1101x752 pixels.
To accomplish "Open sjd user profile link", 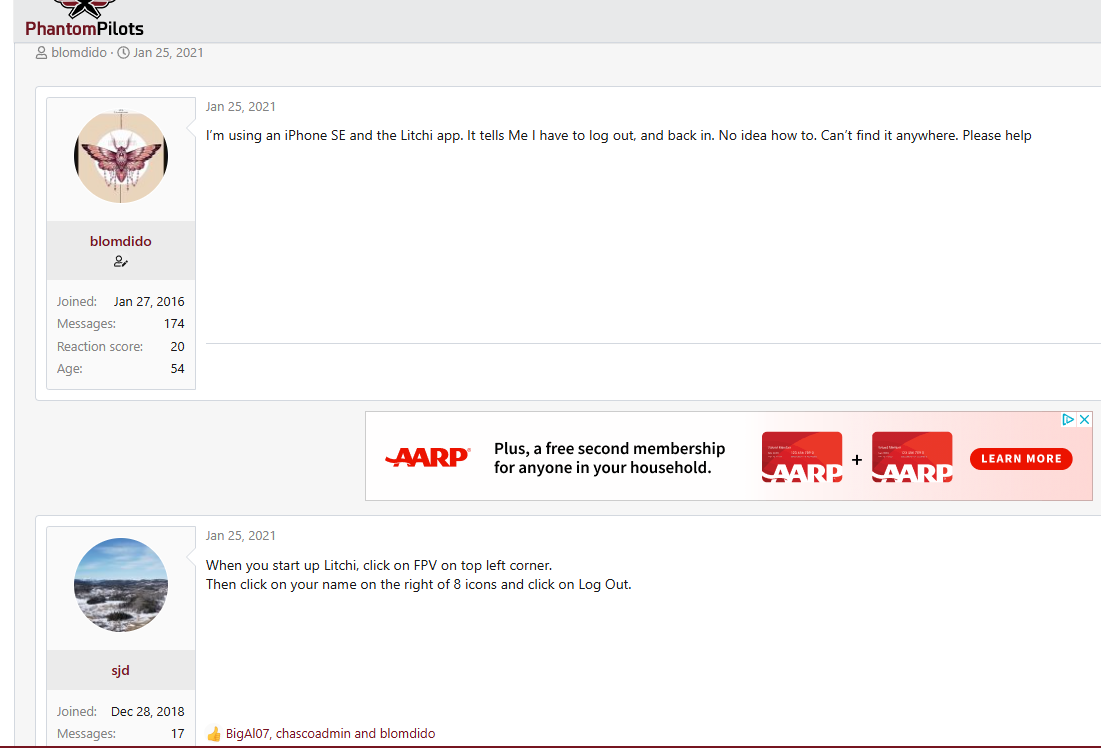I will click(x=121, y=670).
